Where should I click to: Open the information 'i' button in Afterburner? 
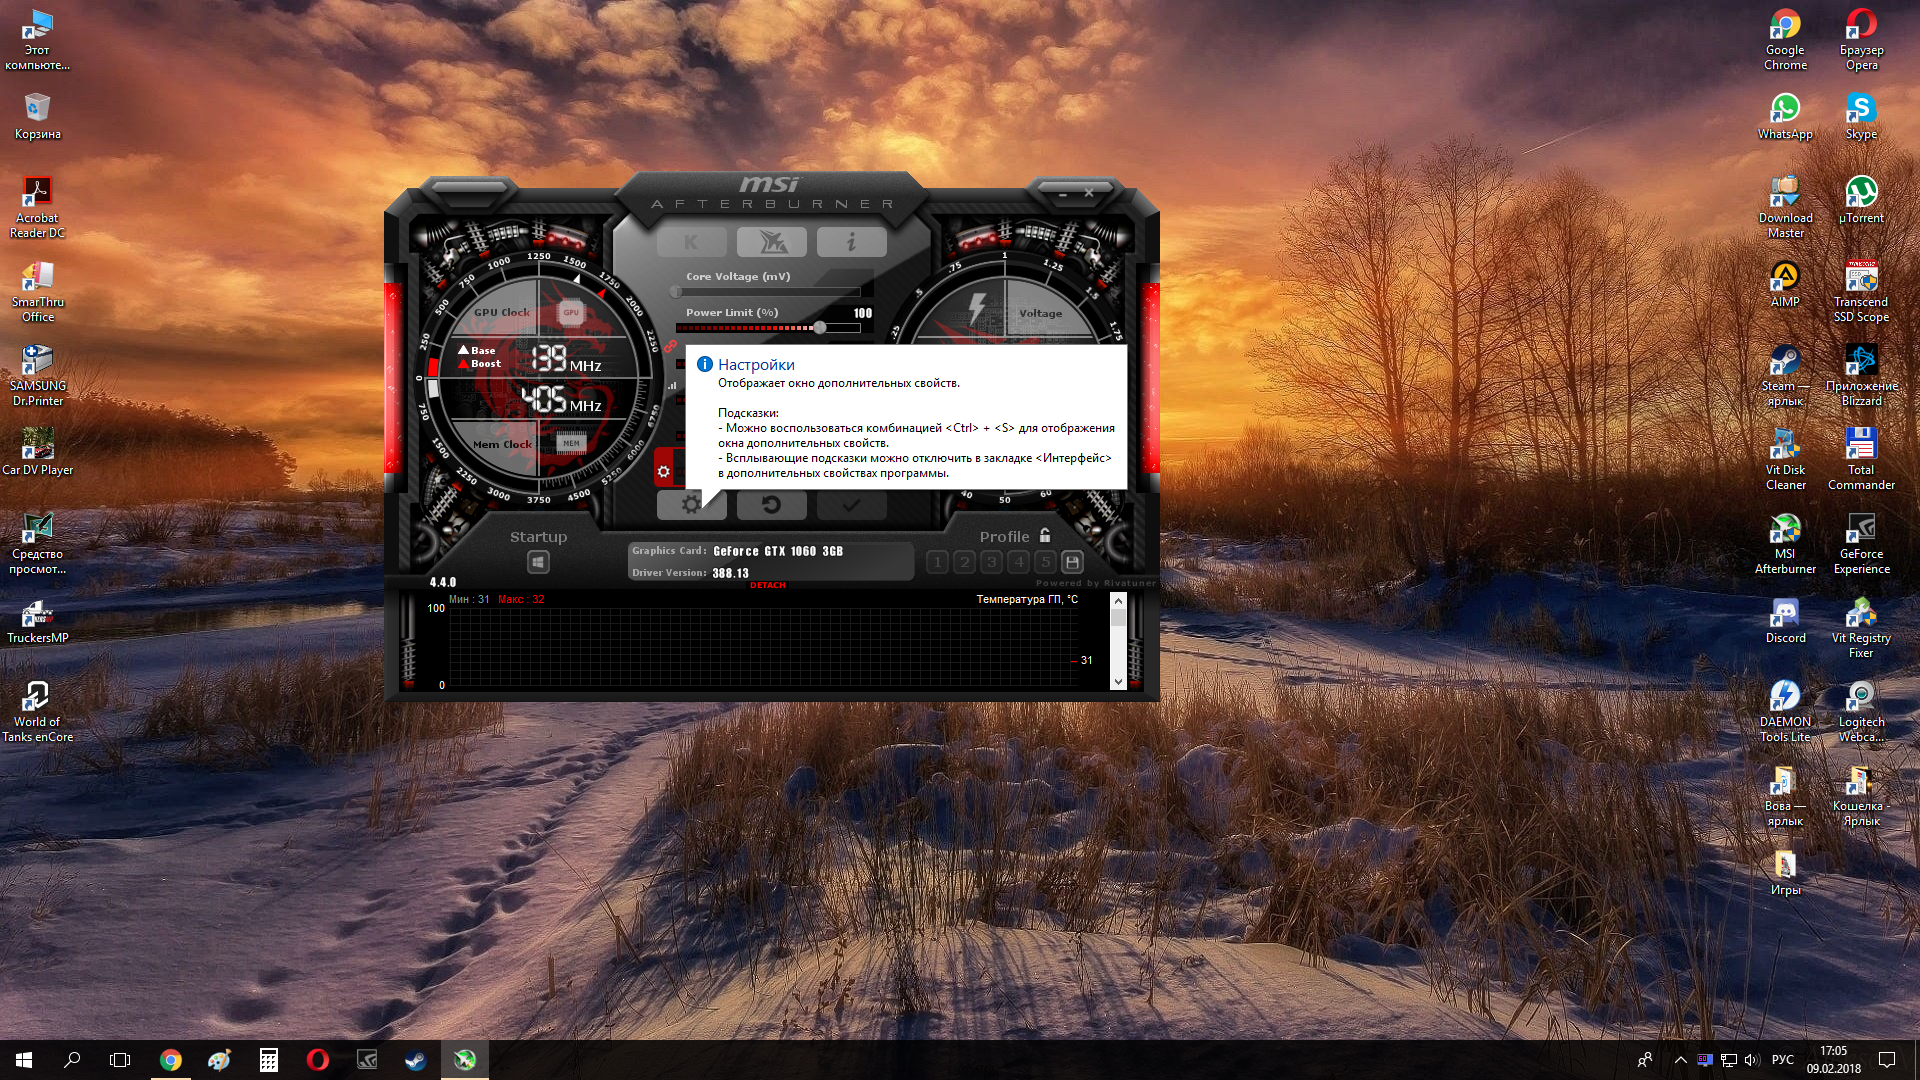(851, 241)
